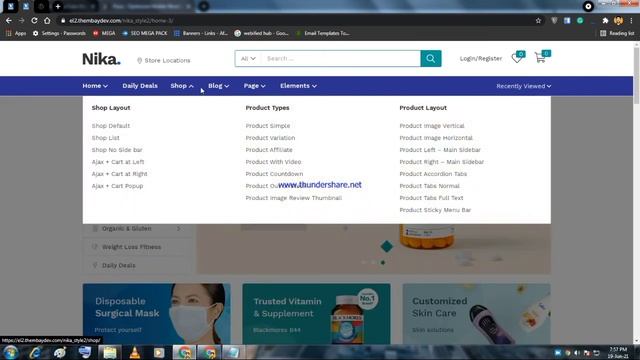Expand Organic & Gluten category arrow
The height and width of the screenshot is (360, 640).
[x=178, y=229]
